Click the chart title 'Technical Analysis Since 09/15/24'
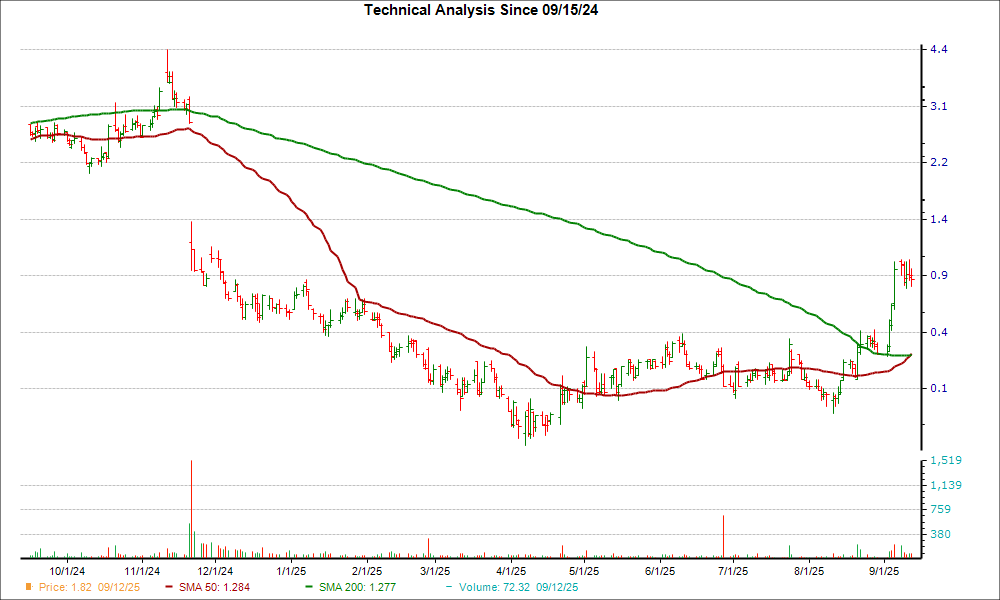This screenshot has height=600, width=1000. coord(481,10)
